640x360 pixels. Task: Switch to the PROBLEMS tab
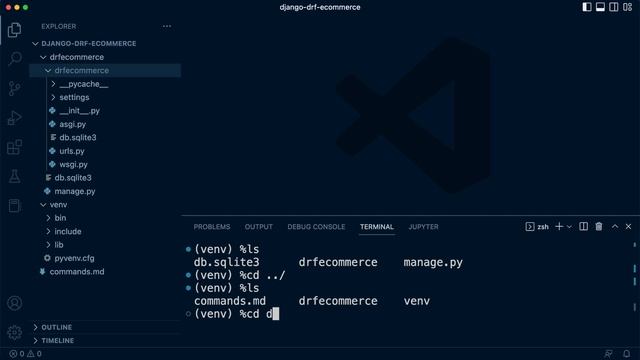[x=212, y=227]
